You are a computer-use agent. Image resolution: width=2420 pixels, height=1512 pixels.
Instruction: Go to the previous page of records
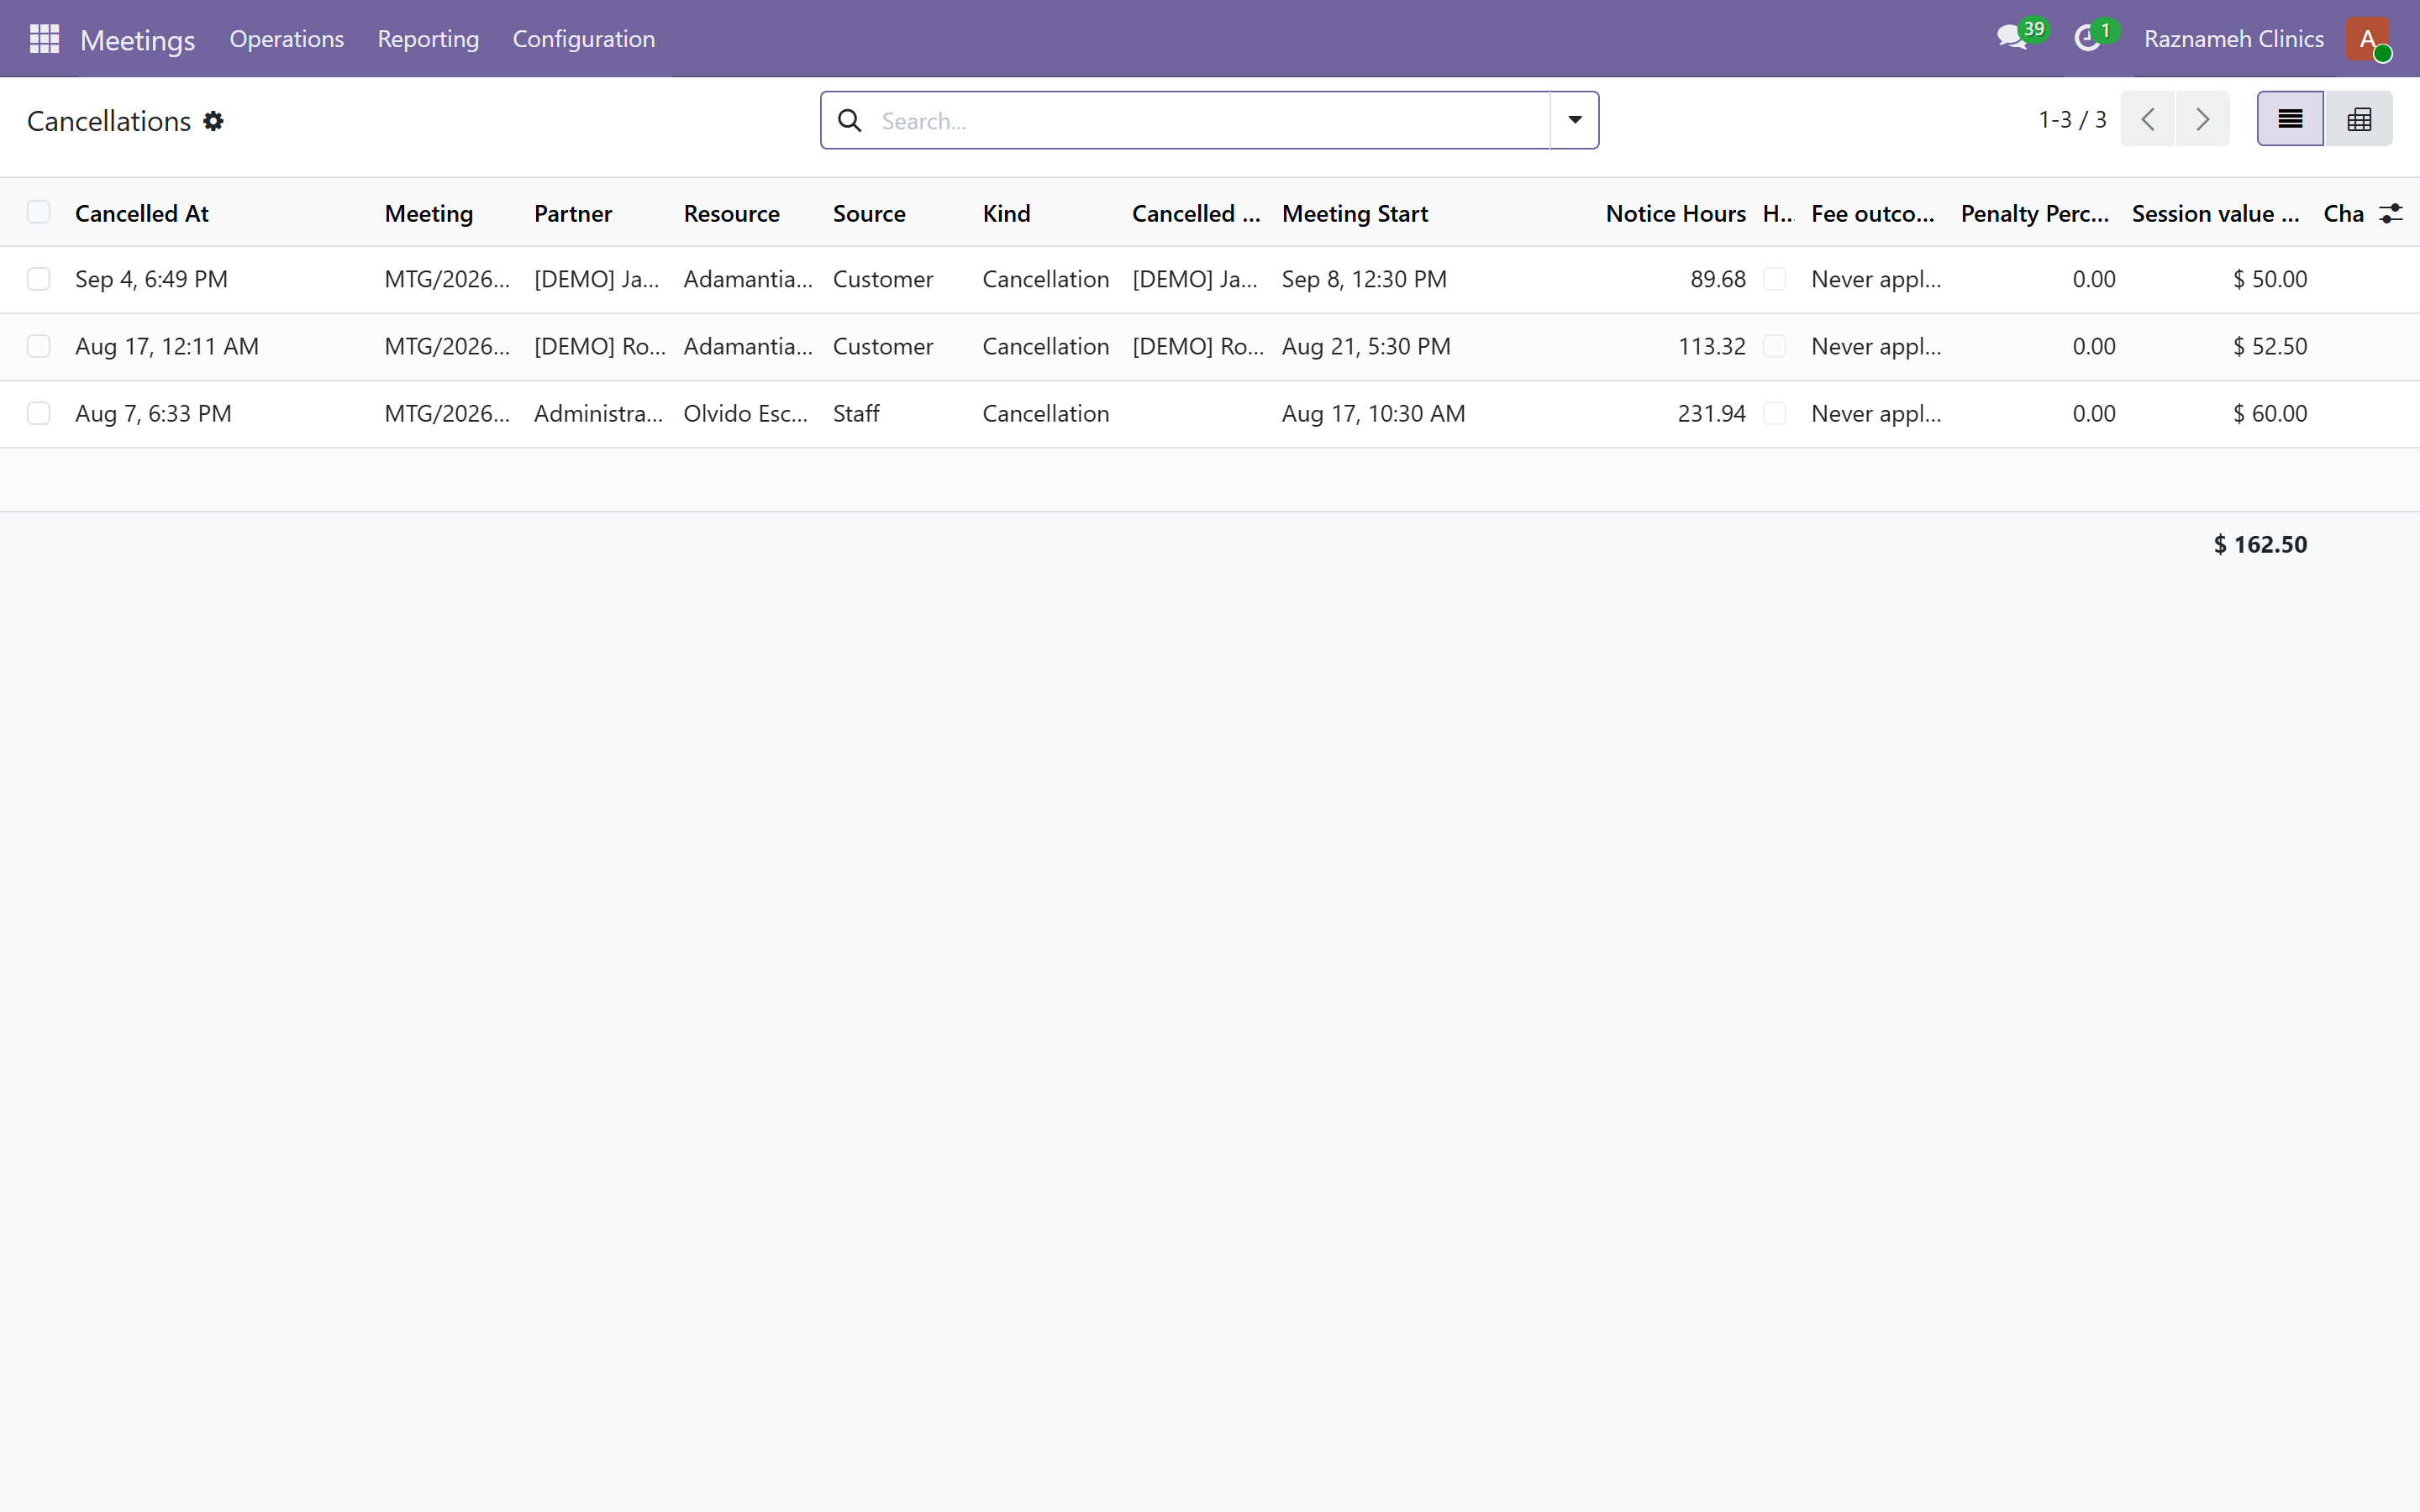(x=2148, y=119)
